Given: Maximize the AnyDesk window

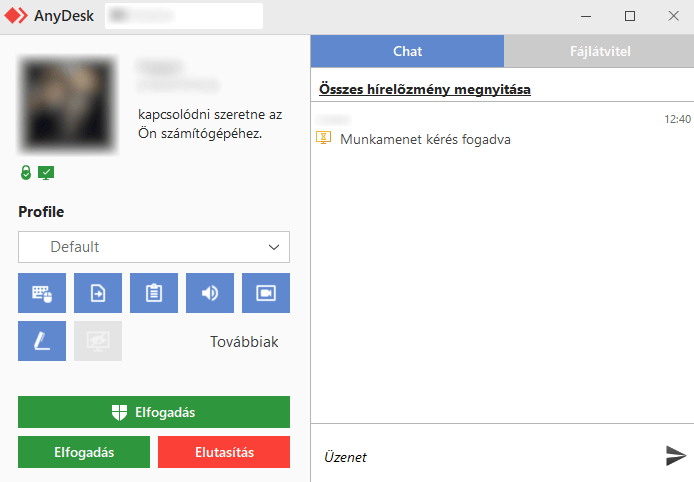Looking at the screenshot, I should tap(630, 16).
